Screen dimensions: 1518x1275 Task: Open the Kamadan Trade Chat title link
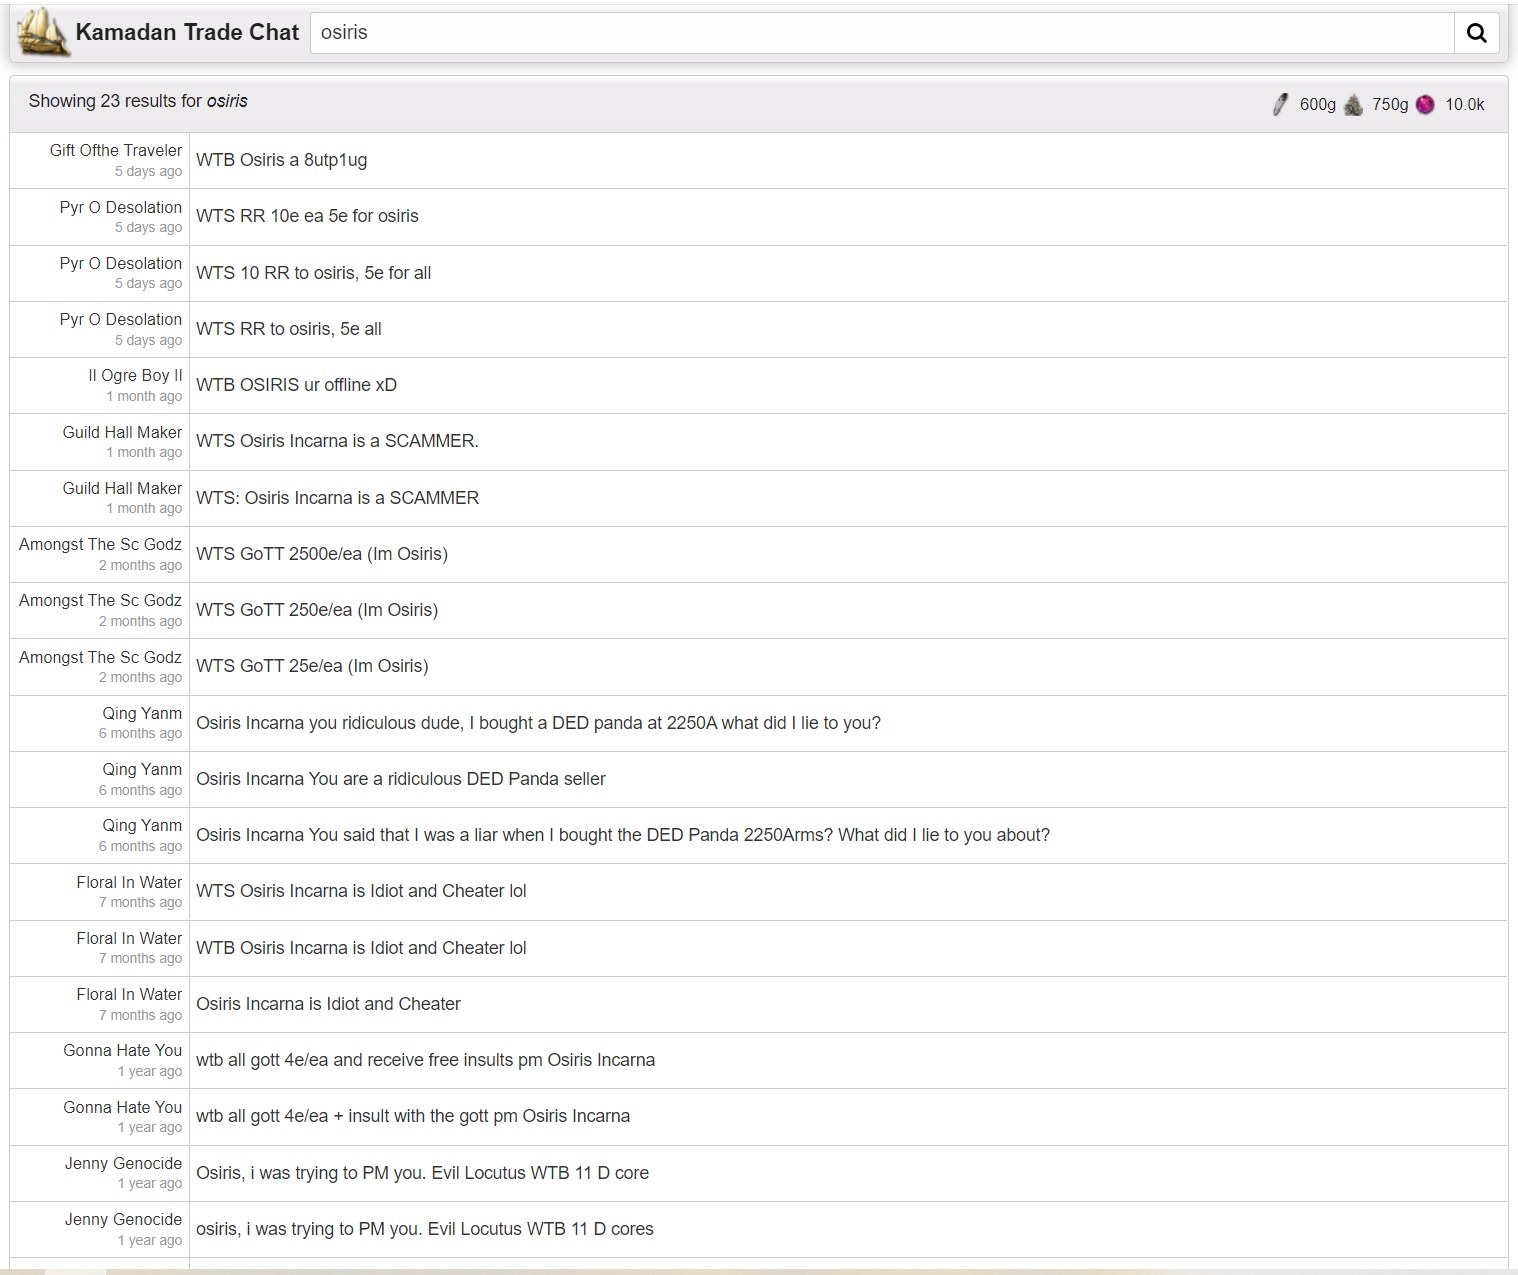[187, 33]
